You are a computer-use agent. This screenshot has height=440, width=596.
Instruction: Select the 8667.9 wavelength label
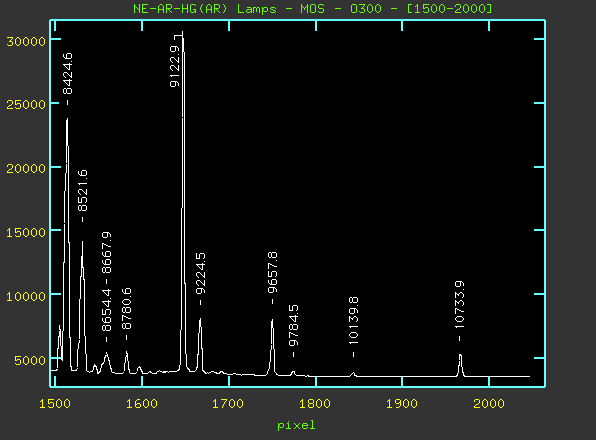(x=107, y=253)
